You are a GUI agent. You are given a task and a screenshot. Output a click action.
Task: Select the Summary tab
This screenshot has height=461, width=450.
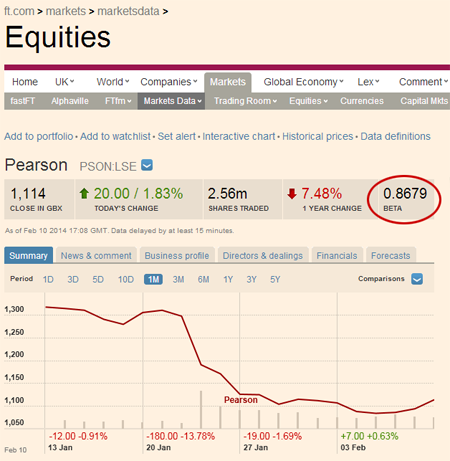tap(28, 255)
